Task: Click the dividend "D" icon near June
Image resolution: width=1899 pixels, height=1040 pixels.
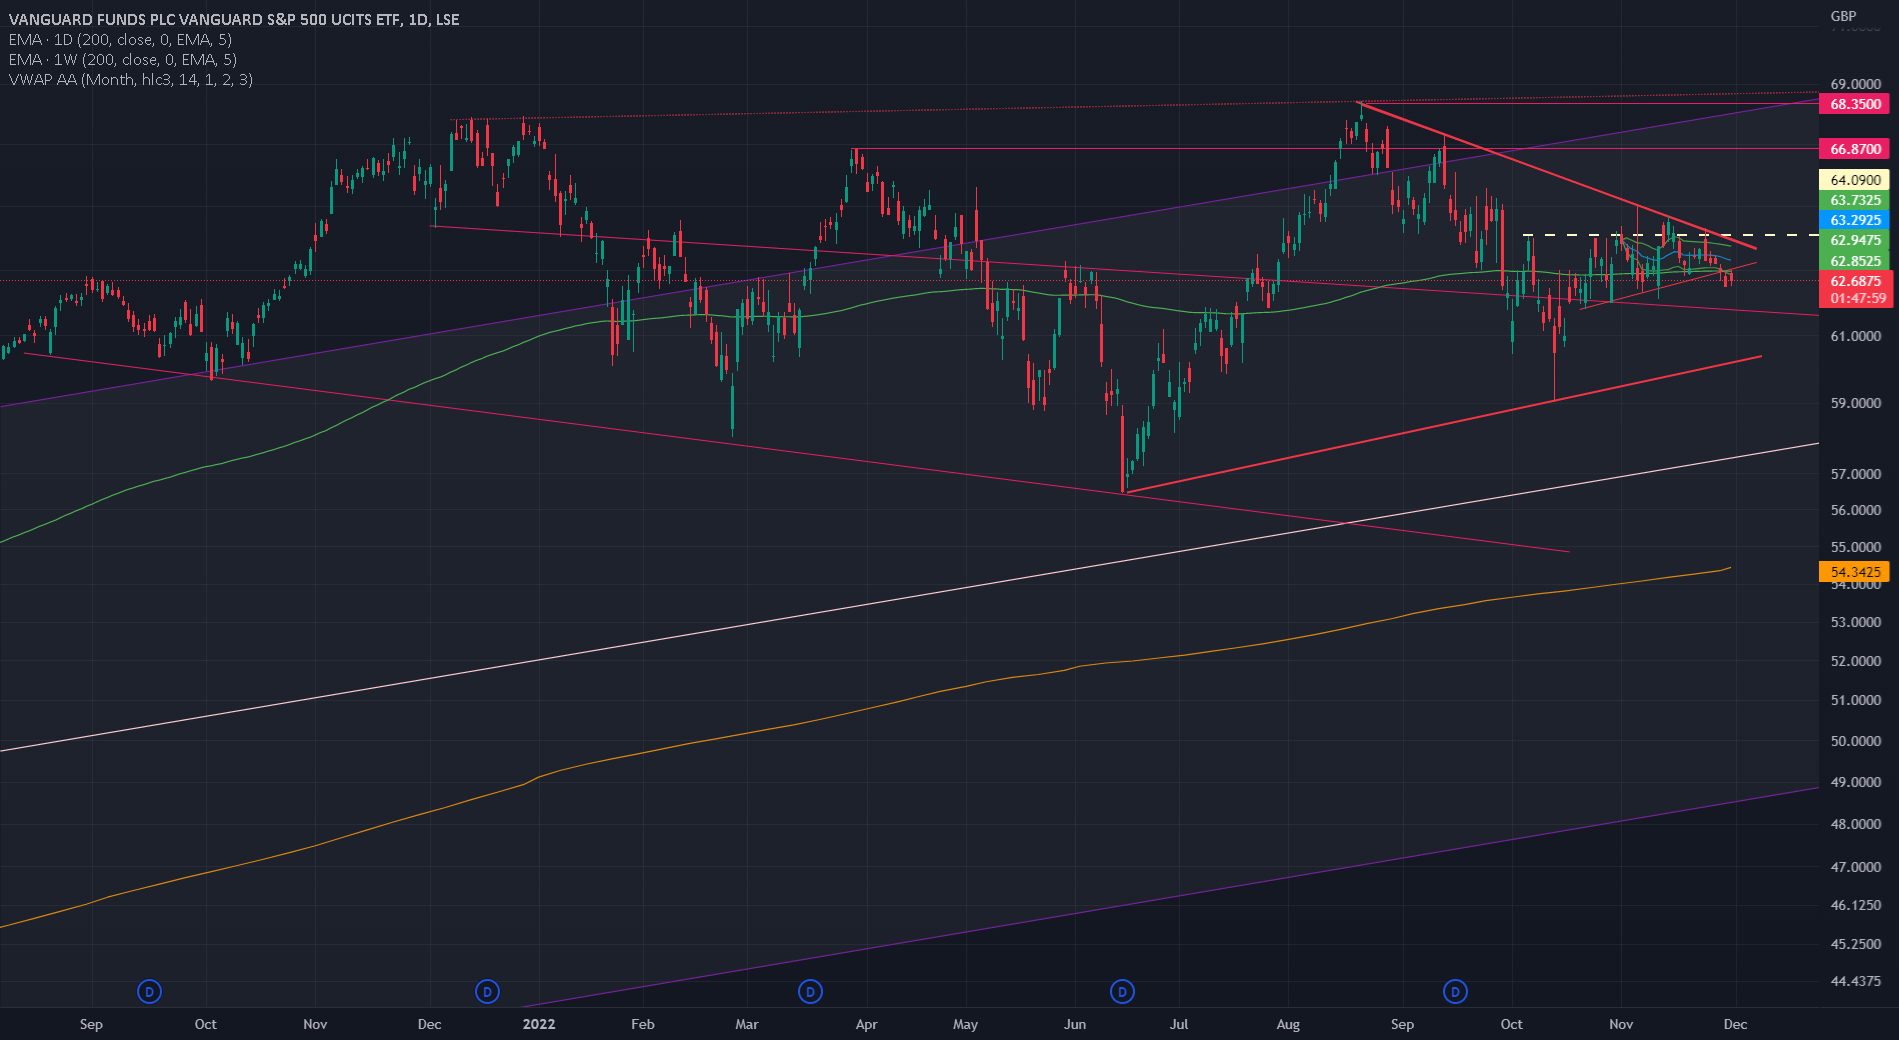Action: tap(1121, 992)
